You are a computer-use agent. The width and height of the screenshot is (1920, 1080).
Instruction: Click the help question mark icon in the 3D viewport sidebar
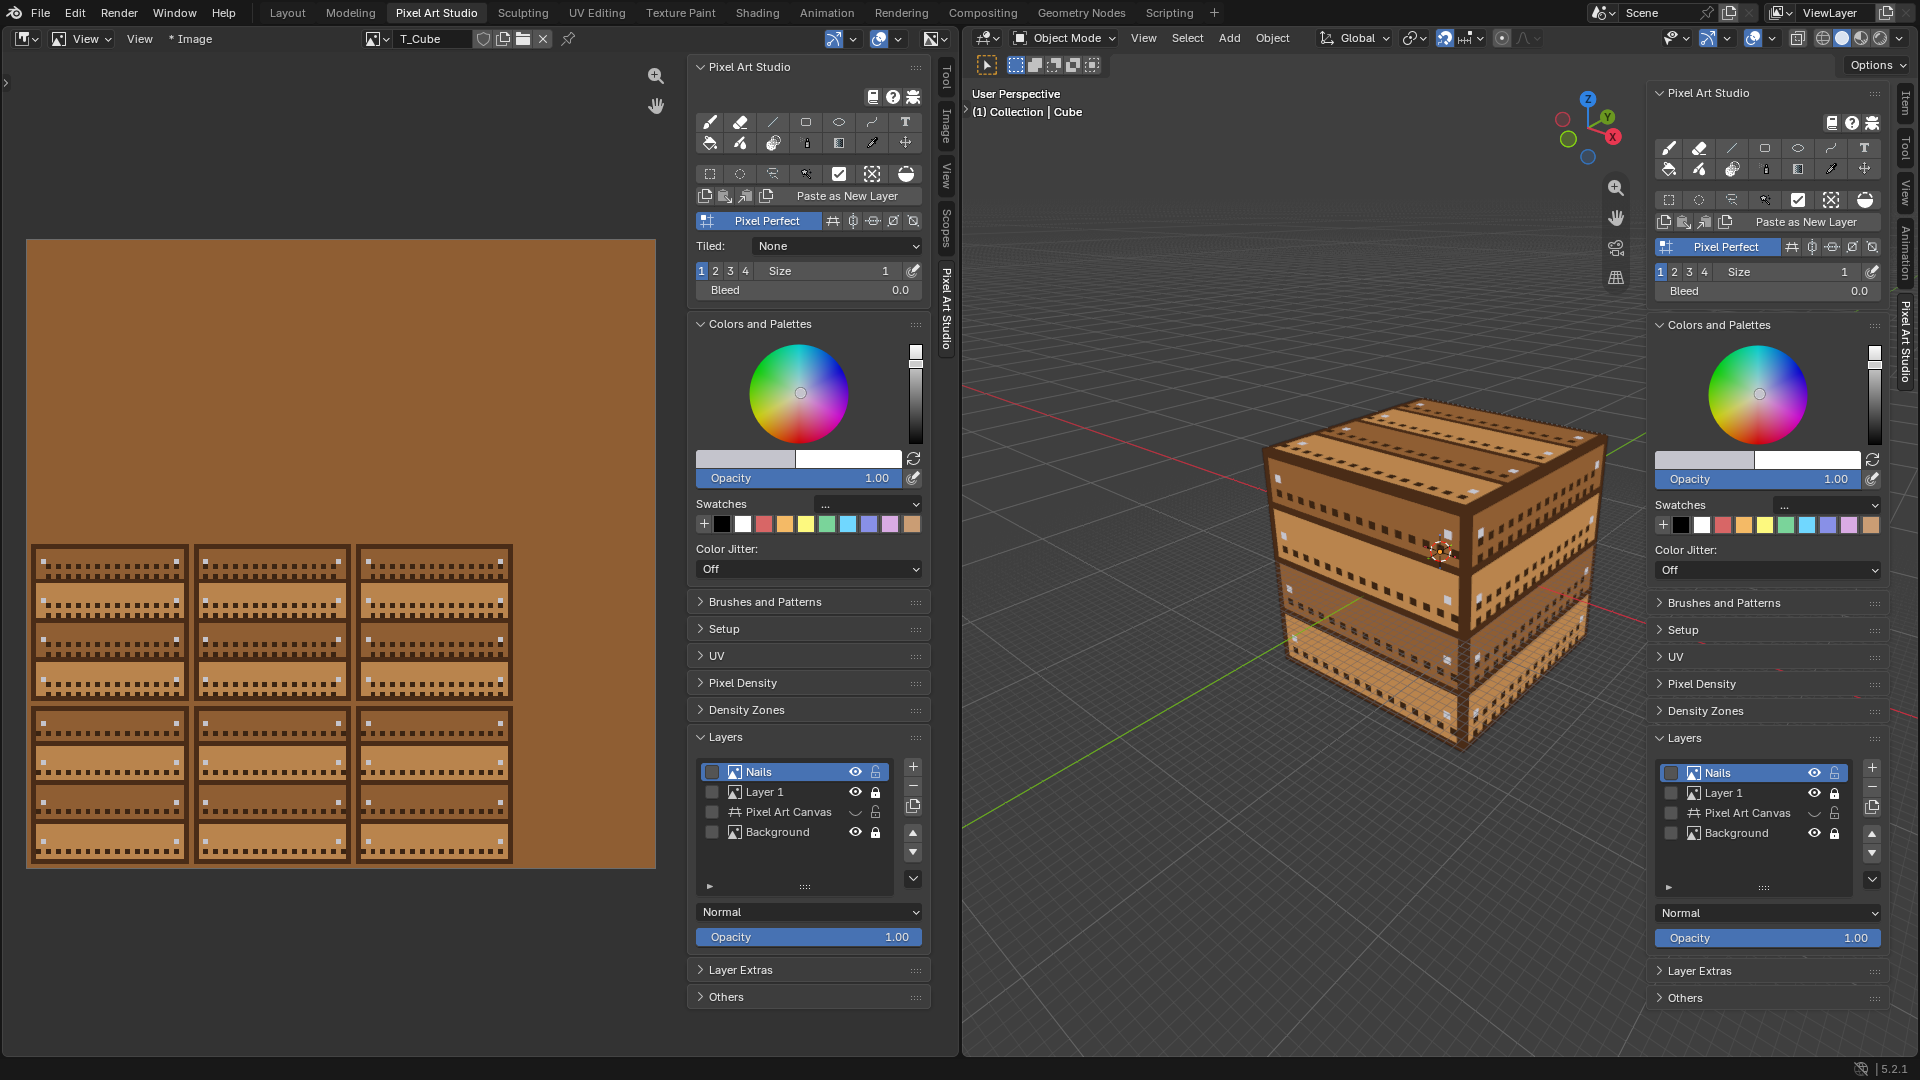coord(1852,123)
